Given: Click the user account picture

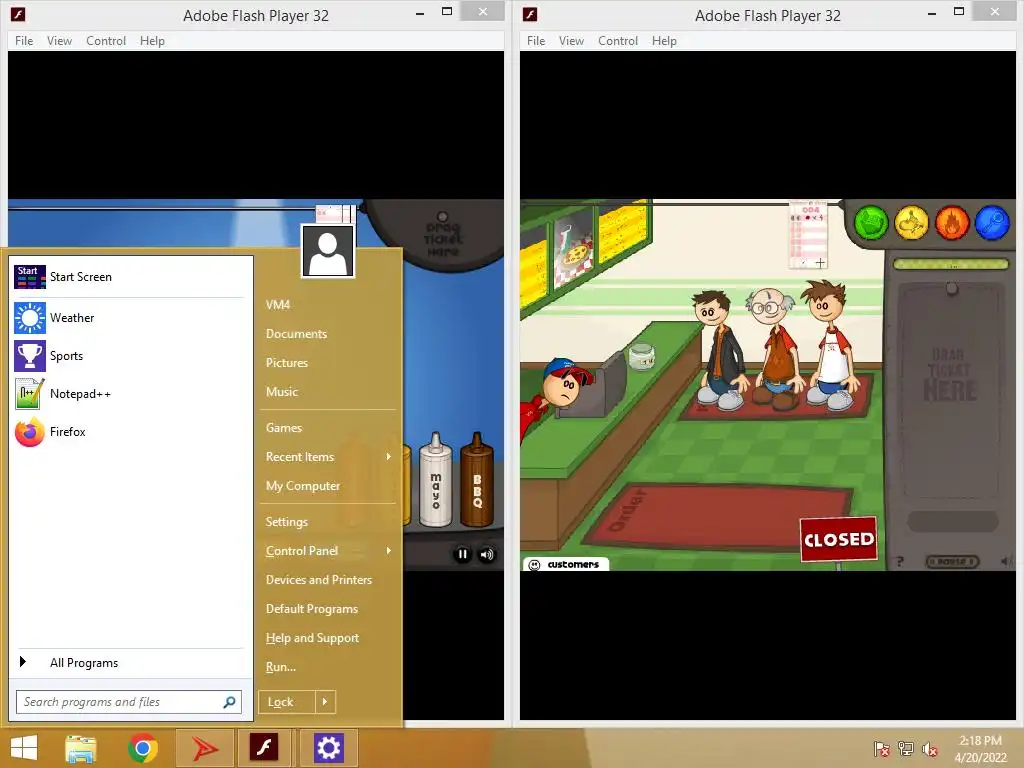Looking at the screenshot, I should [x=328, y=251].
